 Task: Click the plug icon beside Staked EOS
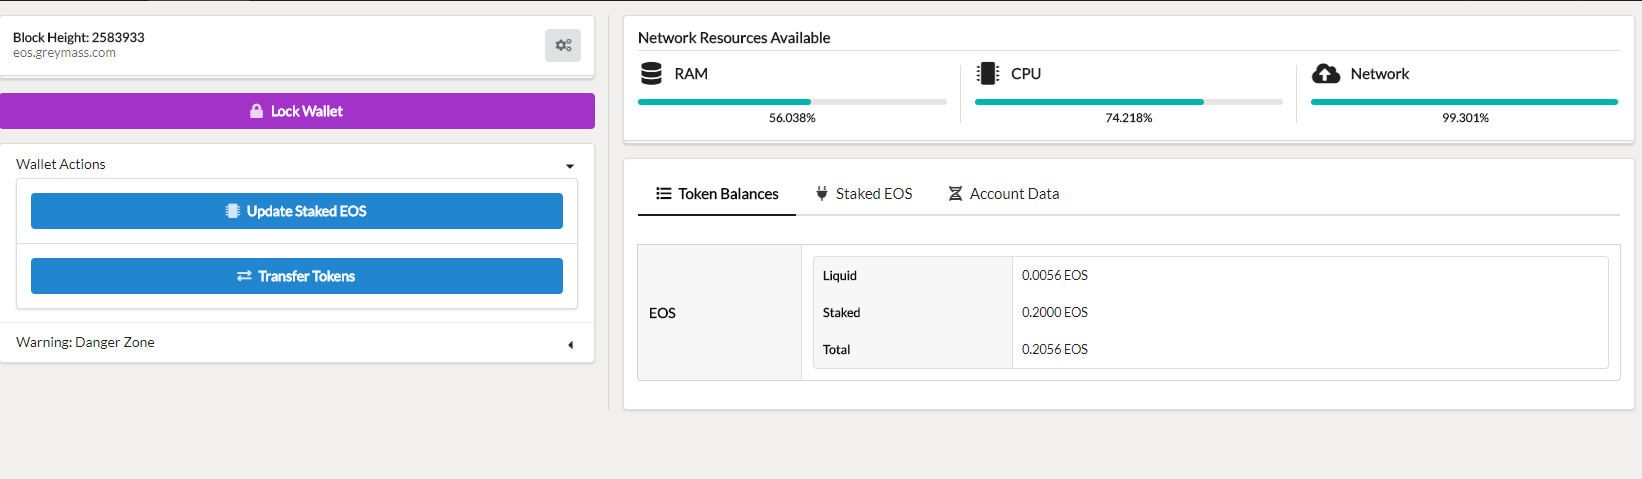pyautogui.click(x=822, y=193)
